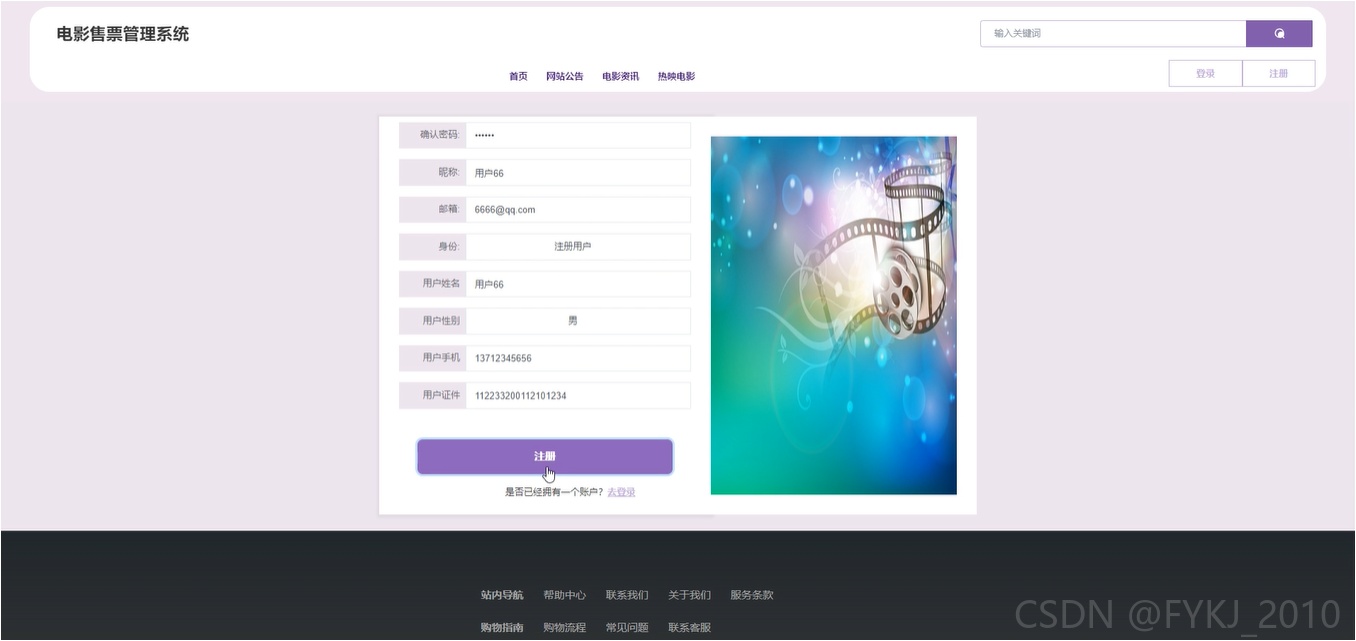Open 联系客服 in the footer
The width and height of the screenshot is (1356, 641).
(689, 628)
